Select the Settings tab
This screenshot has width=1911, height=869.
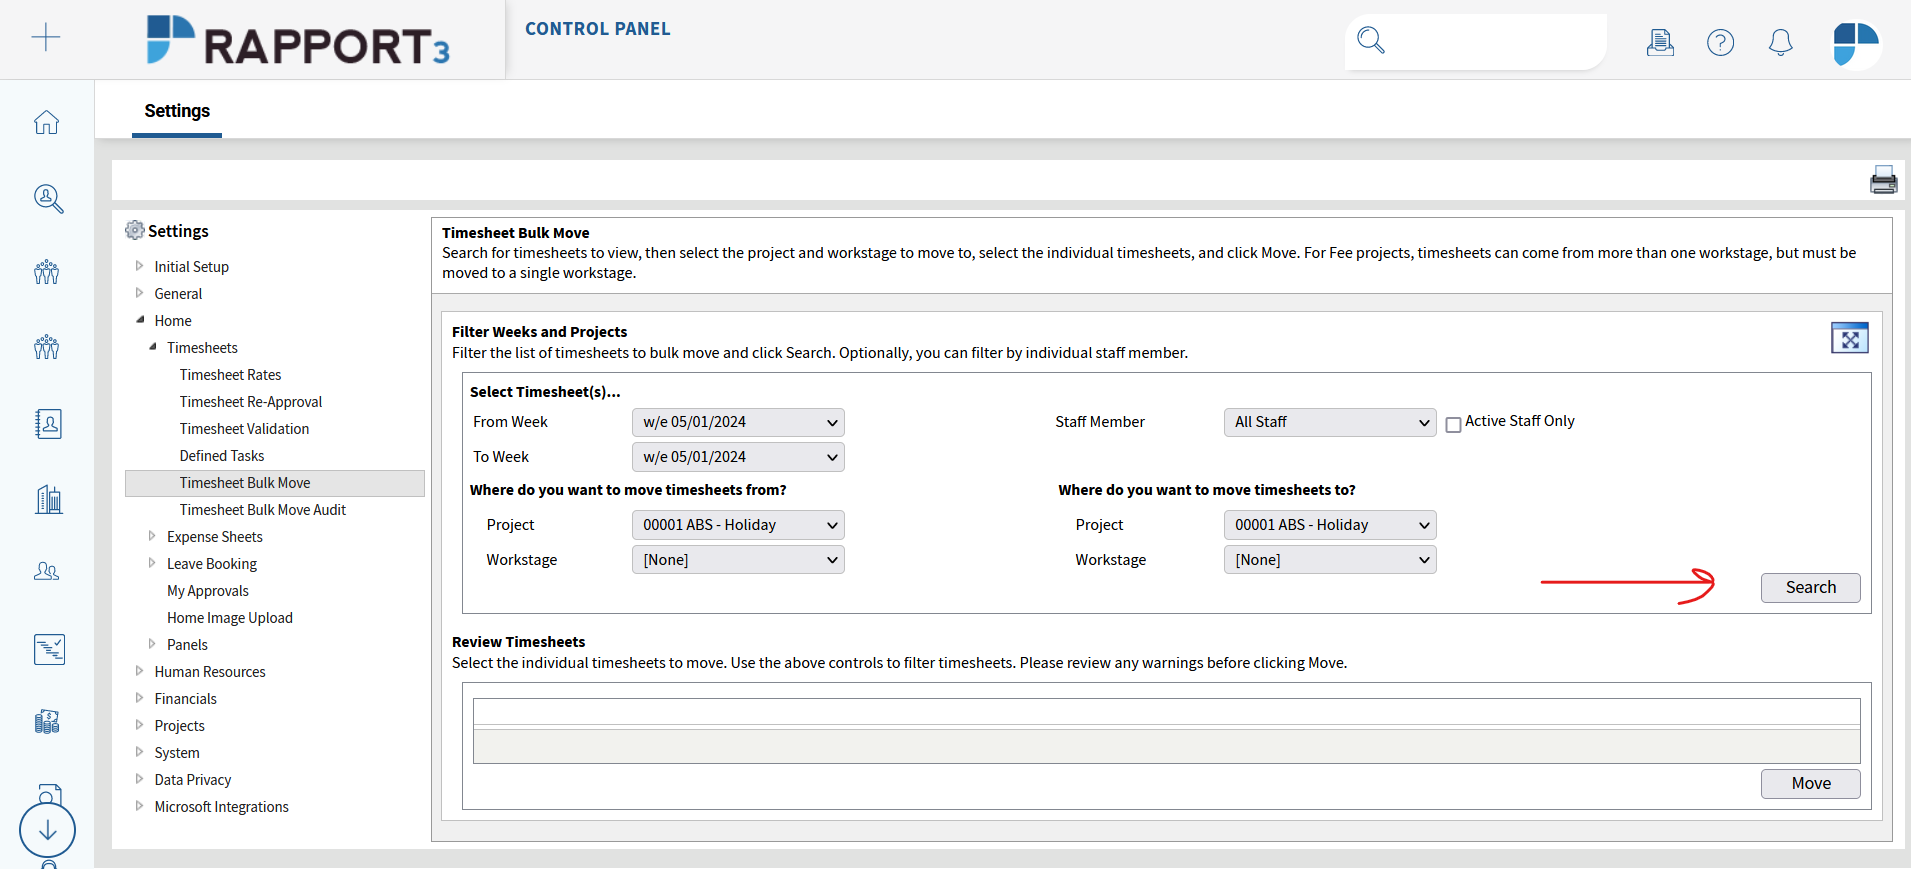point(177,111)
